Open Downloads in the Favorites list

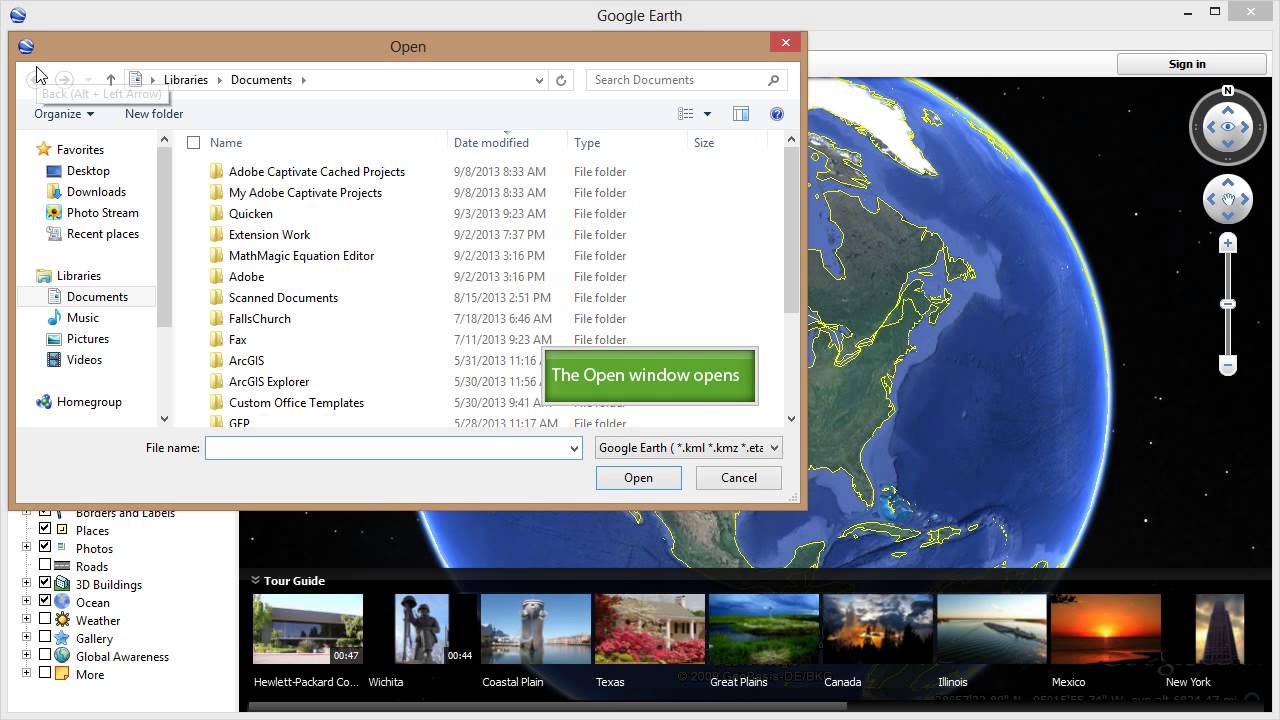click(x=96, y=192)
